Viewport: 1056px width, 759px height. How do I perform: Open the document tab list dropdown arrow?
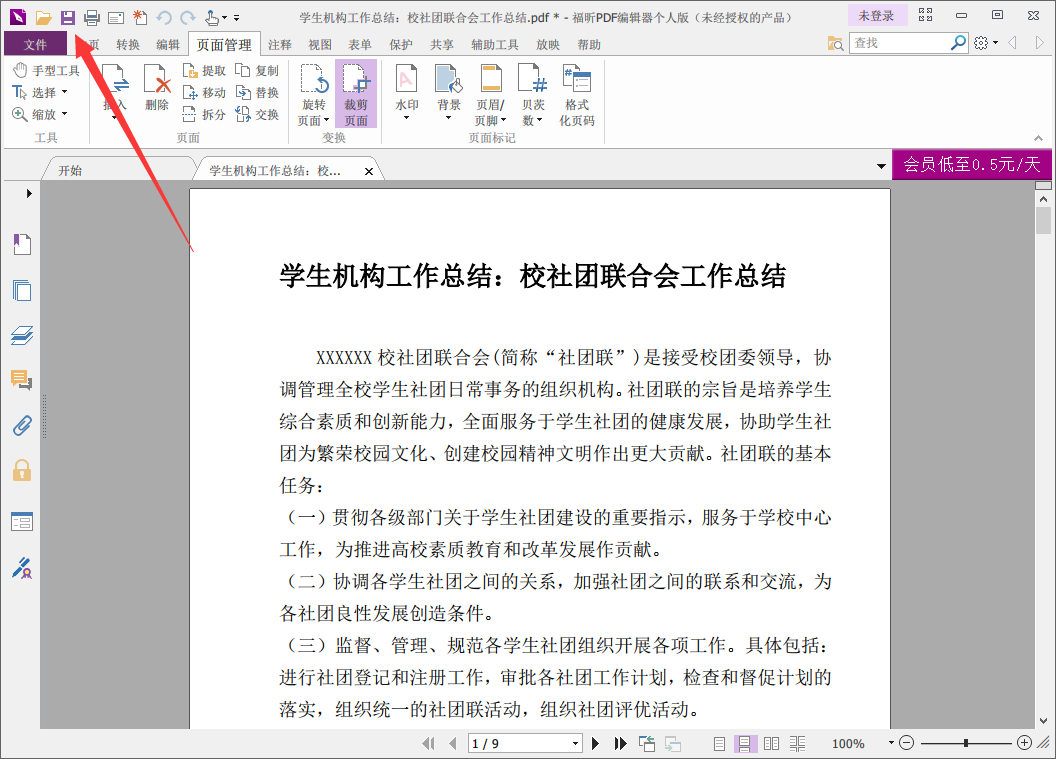click(x=881, y=166)
